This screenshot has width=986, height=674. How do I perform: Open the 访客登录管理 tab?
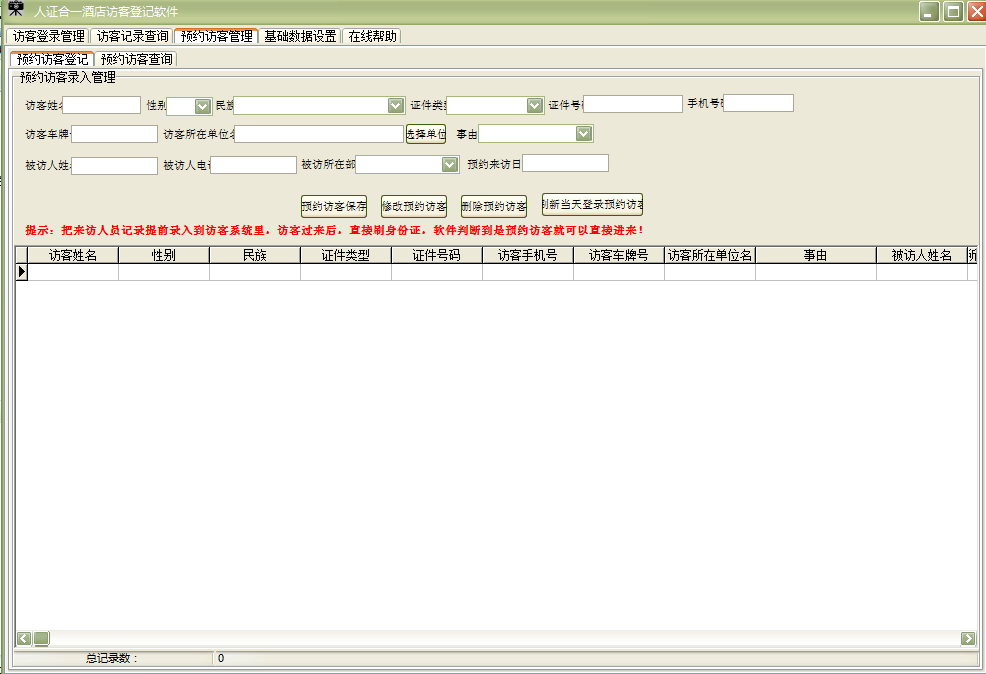coord(48,36)
